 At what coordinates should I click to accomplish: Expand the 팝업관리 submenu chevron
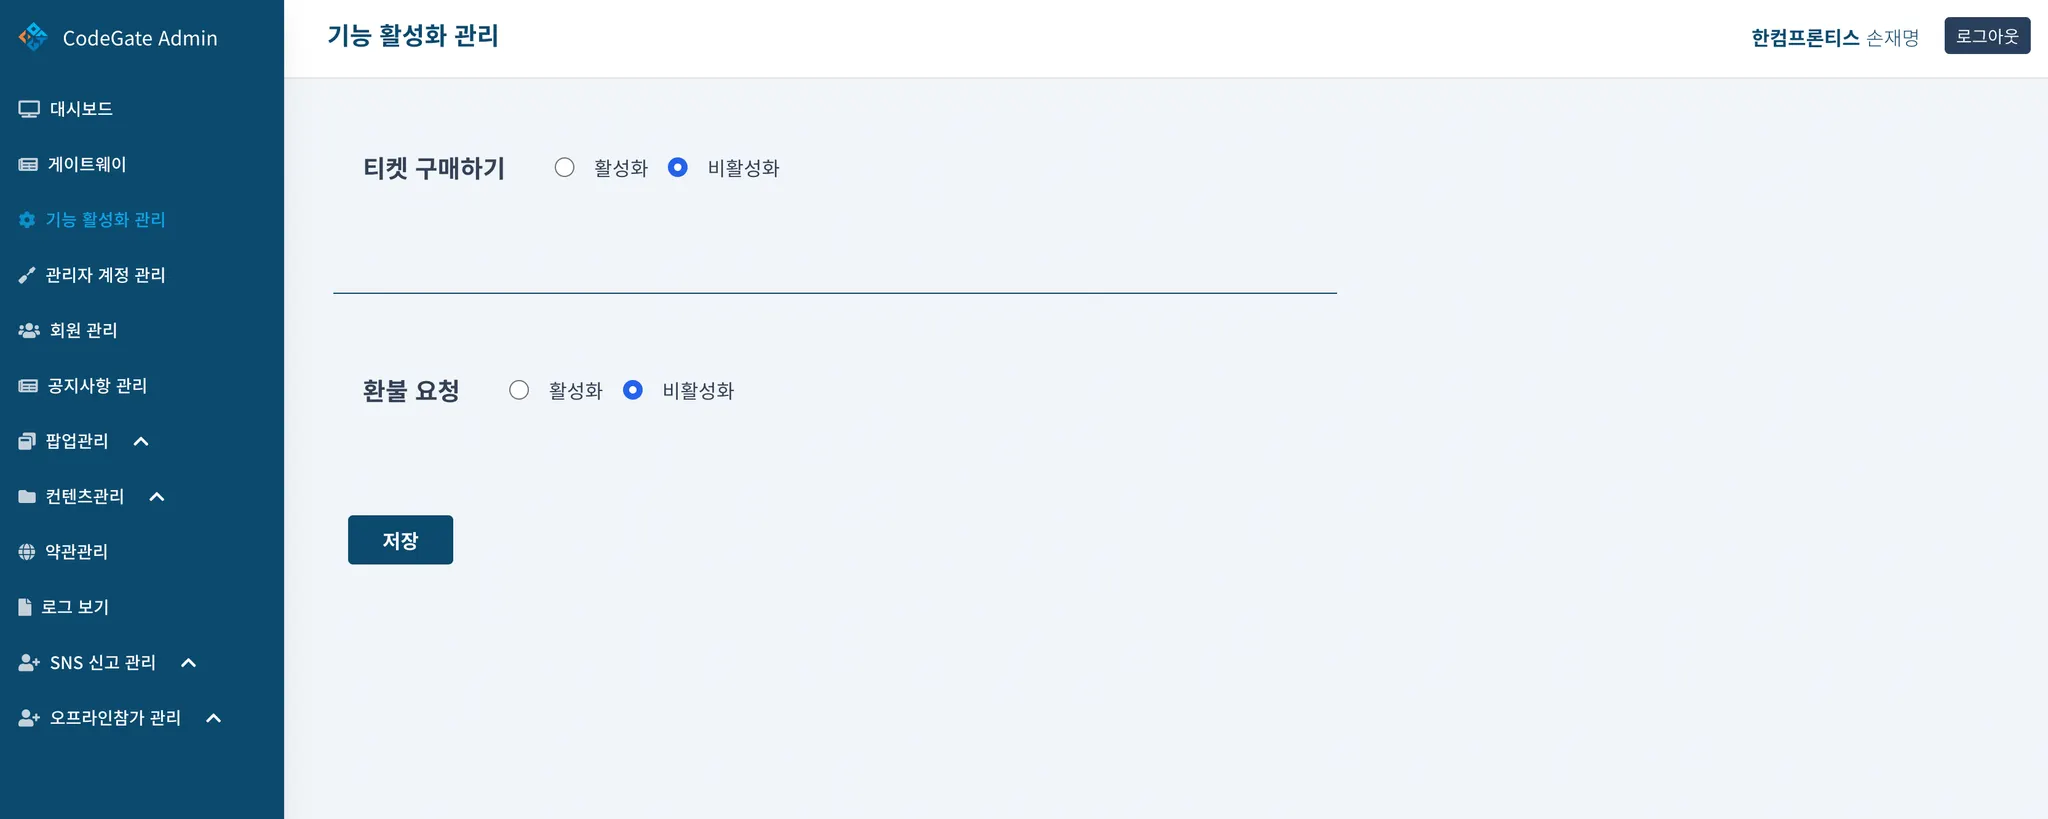tap(141, 441)
